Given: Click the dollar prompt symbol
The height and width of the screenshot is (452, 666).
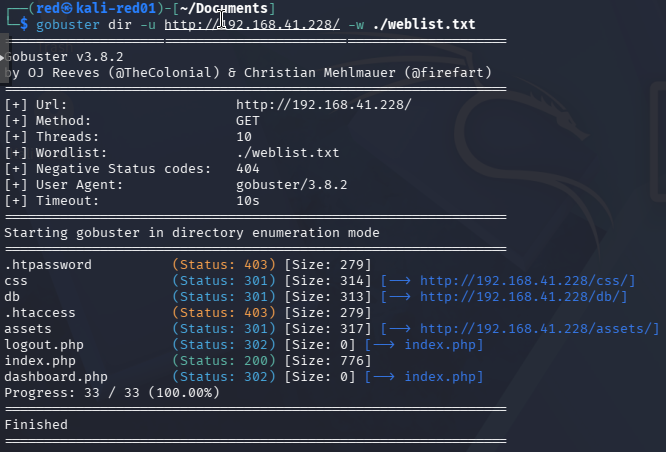Looking at the screenshot, I should pos(24,24).
